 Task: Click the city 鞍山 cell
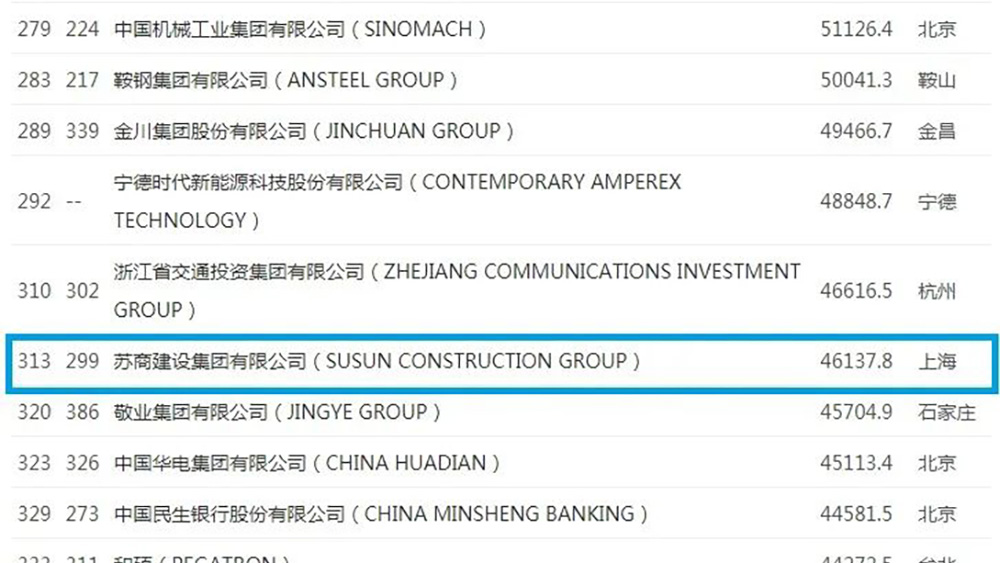pos(937,80)
